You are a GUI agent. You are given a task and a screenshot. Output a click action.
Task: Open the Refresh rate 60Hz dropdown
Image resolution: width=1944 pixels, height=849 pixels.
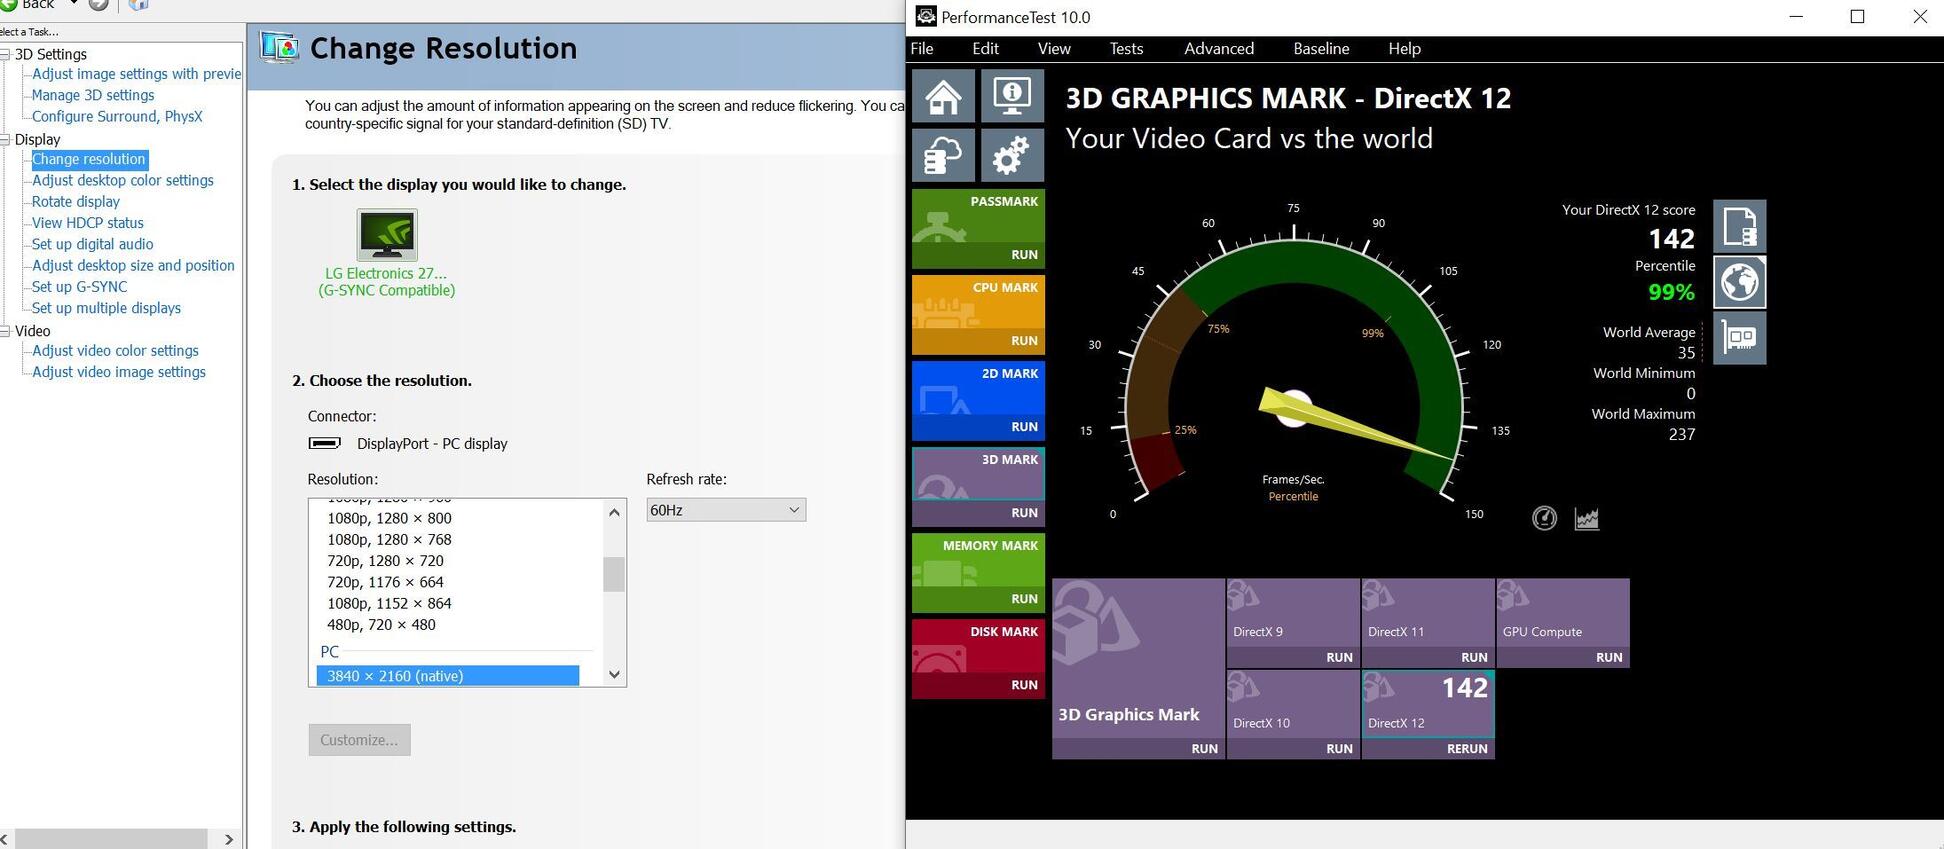point(725,510)
